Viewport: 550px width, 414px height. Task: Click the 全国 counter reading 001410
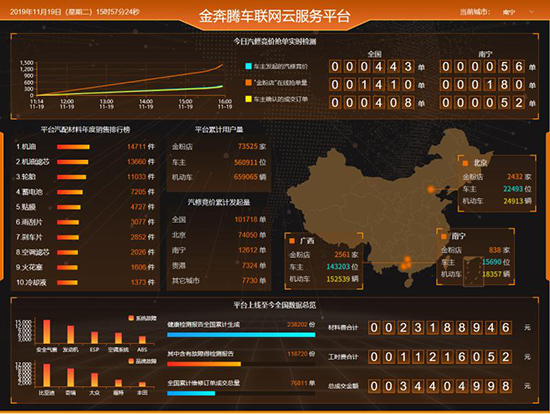[371, 84]
